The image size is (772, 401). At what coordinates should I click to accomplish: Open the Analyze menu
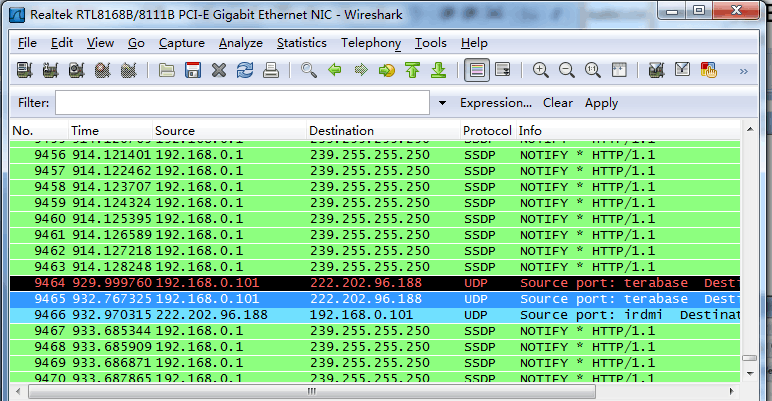tap(240, 43)
